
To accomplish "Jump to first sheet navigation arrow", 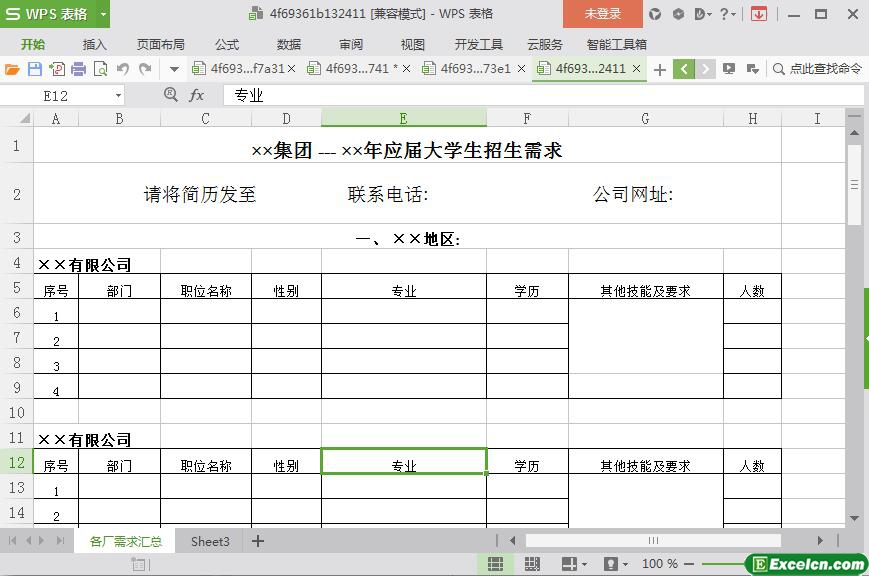I will click(12, 541).
